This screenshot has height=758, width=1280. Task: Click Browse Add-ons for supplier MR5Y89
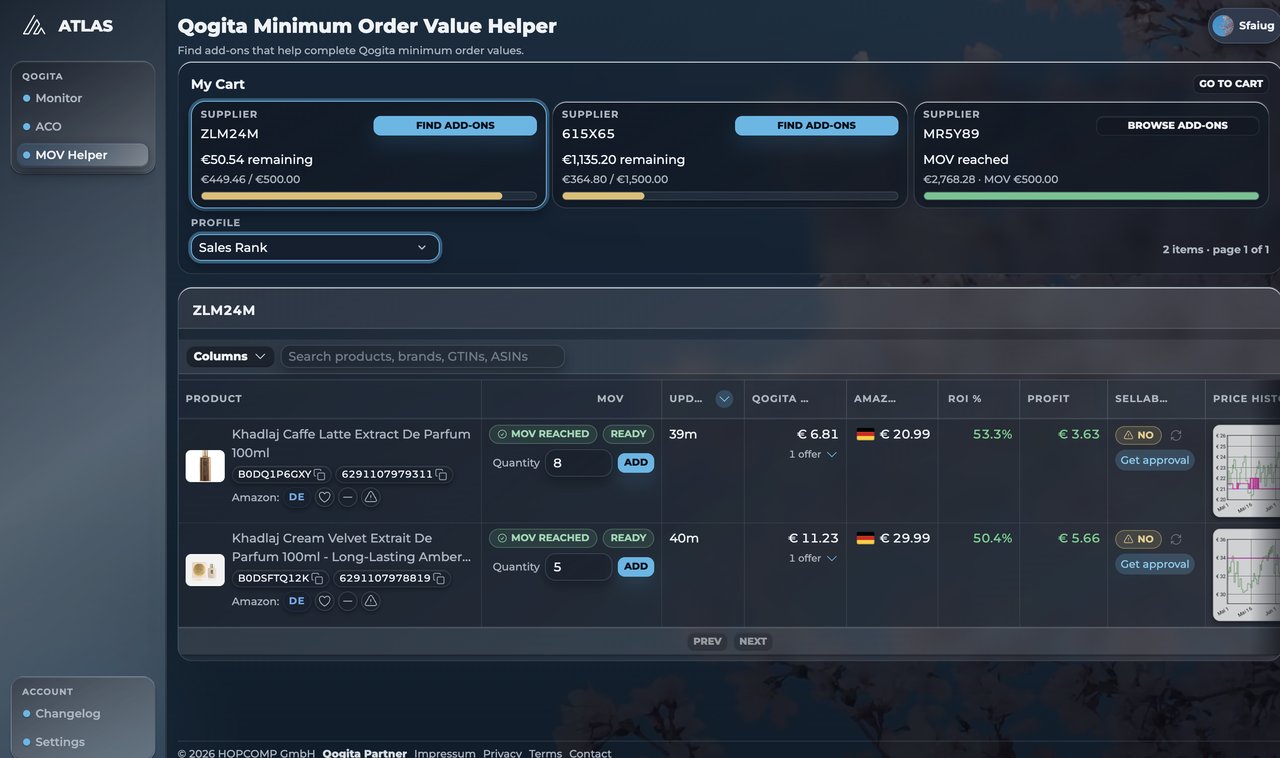click(1177, 125)
